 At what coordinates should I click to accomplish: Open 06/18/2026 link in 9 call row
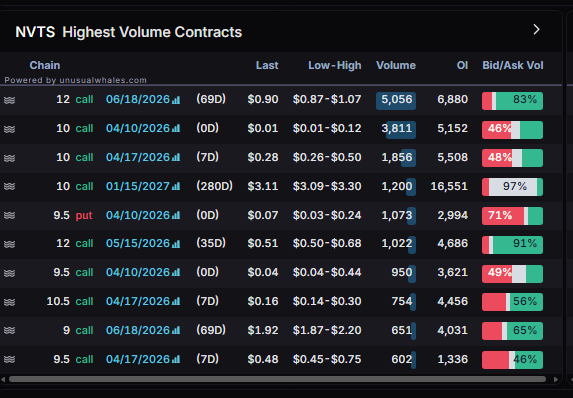tap(138, 330)
